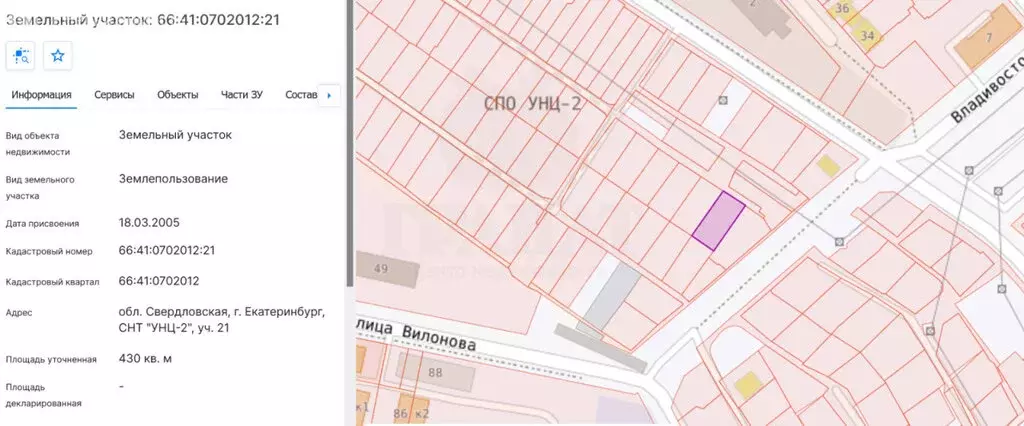Click building 34 on the map
The width and height of the screenshot is (1024, 426).
[x=867, y=35]
